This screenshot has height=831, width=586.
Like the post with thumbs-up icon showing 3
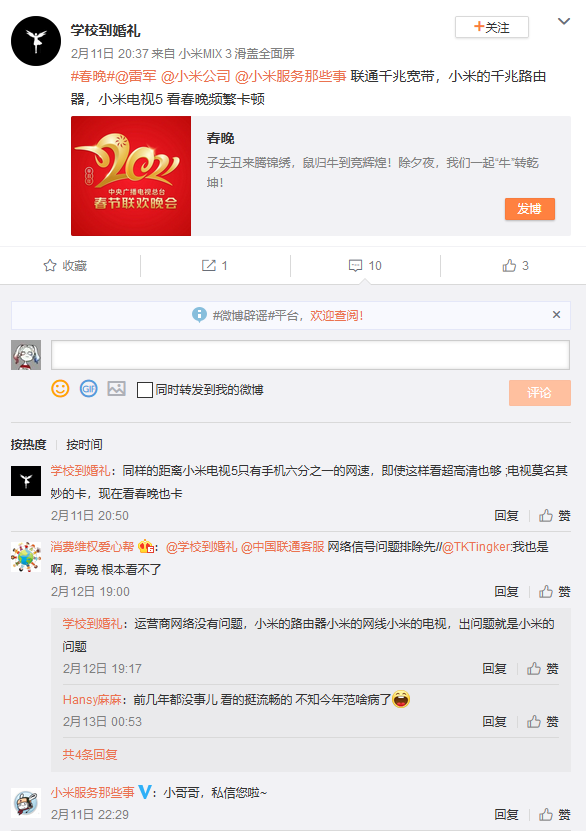pyautogui.click(x=509, y=266)
